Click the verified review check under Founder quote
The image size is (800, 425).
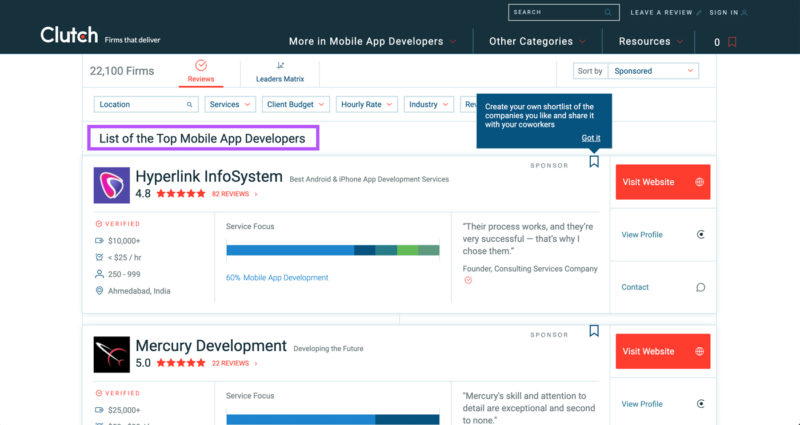(x=468, y=280)
